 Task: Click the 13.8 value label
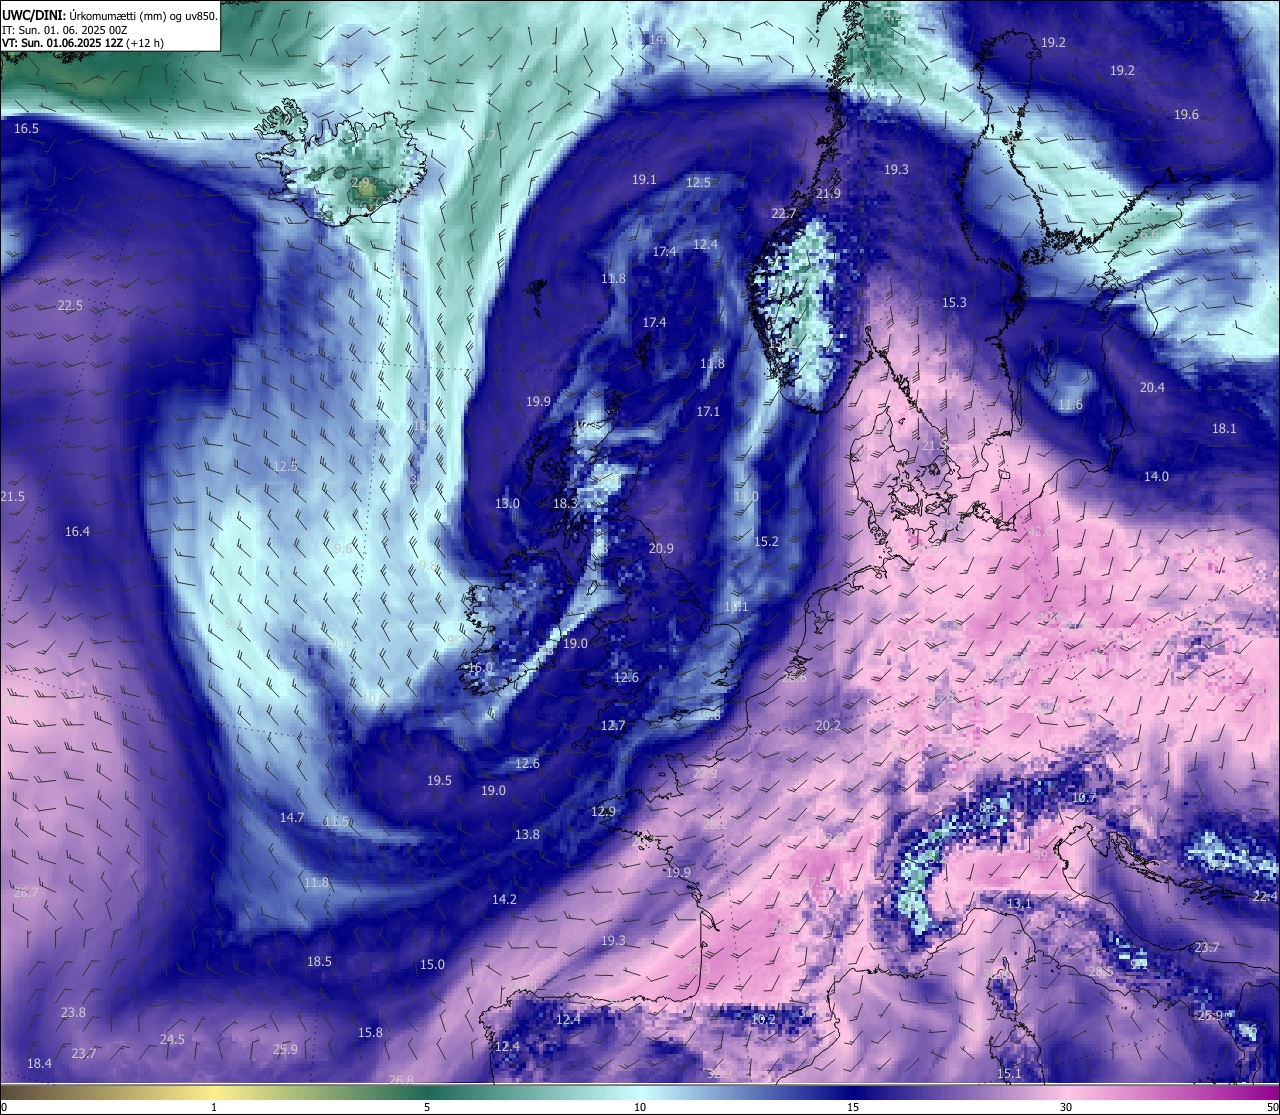(x=527, y=835)
